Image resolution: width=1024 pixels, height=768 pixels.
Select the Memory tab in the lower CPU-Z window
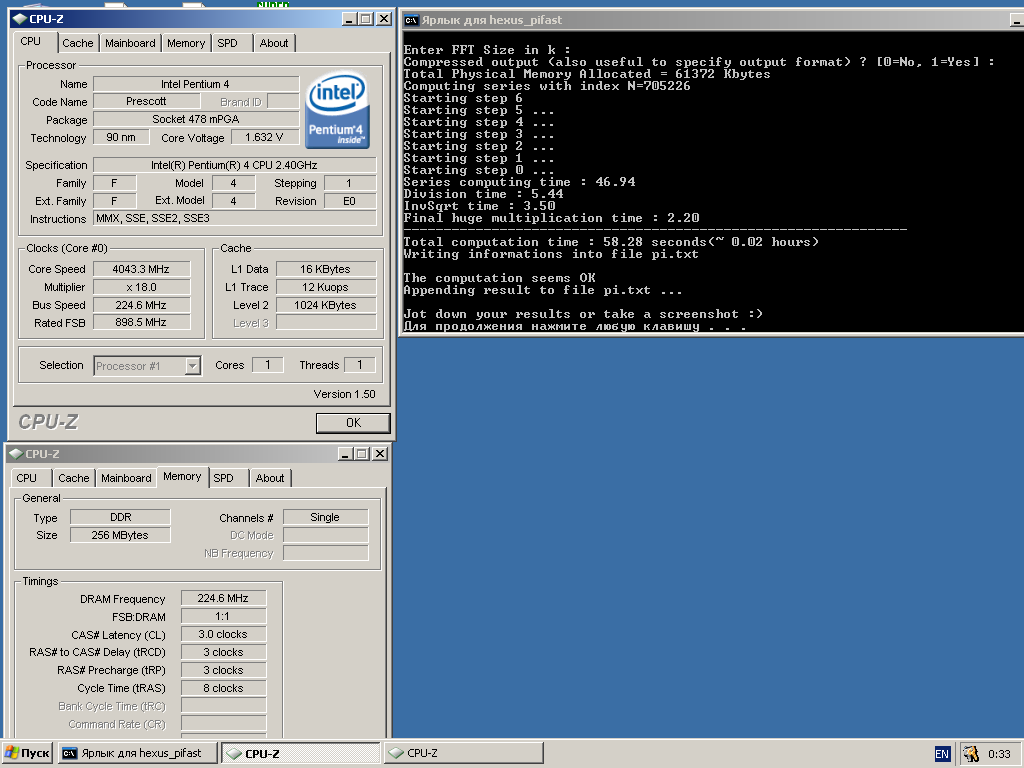(182, 477)
